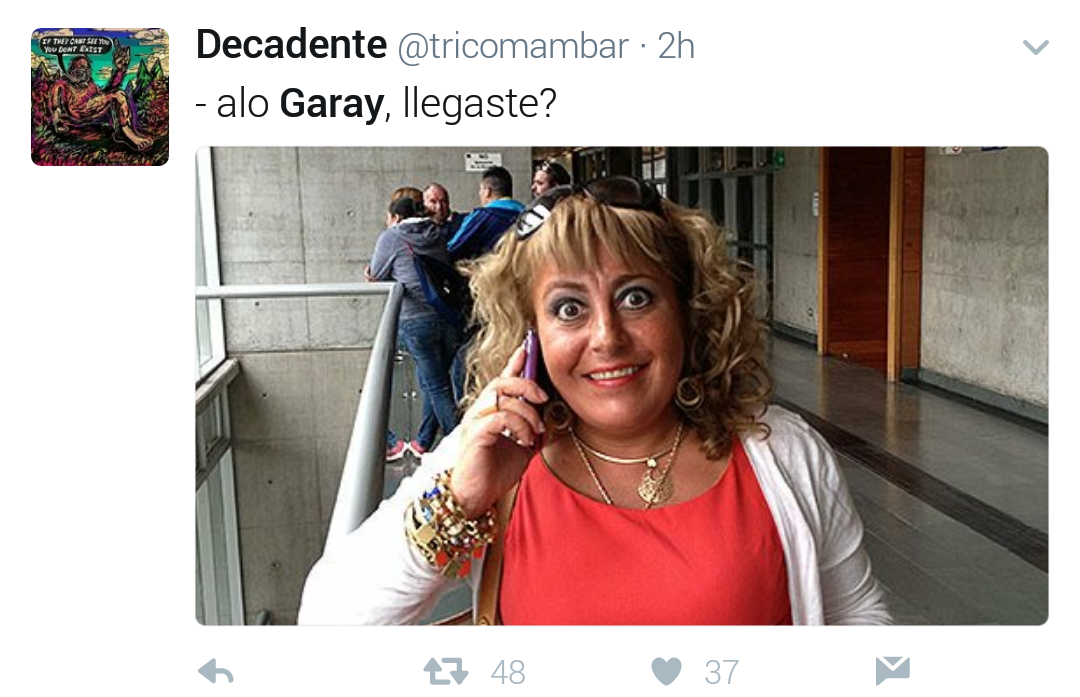Screen dimensions: 1080x697
Task: View the likes count 37
Action: (722, 672)
